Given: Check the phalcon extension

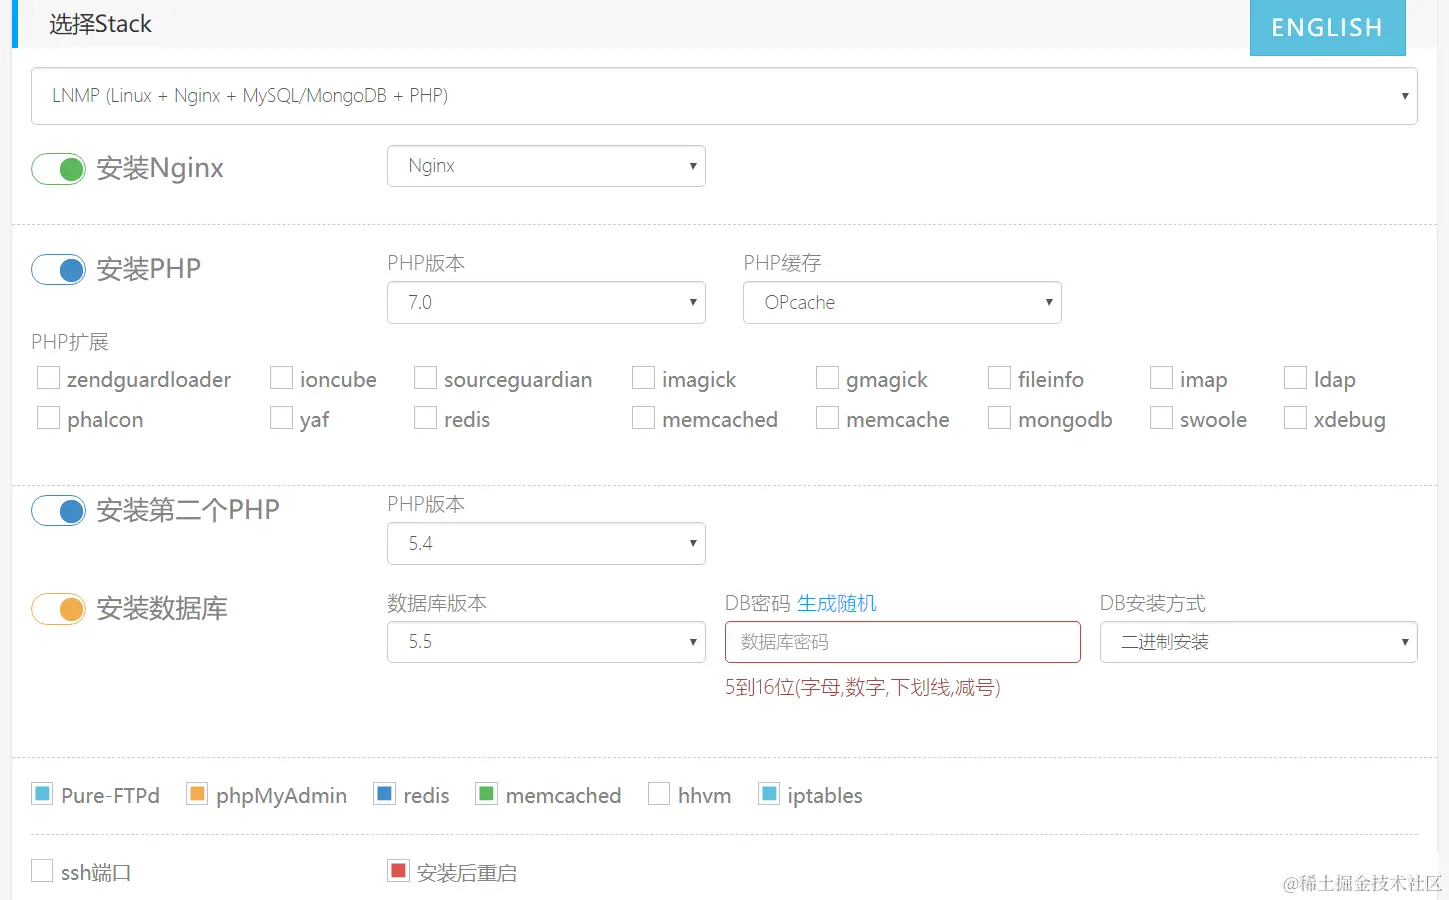Looking at the screenshot, I should (x=48, y=417).
